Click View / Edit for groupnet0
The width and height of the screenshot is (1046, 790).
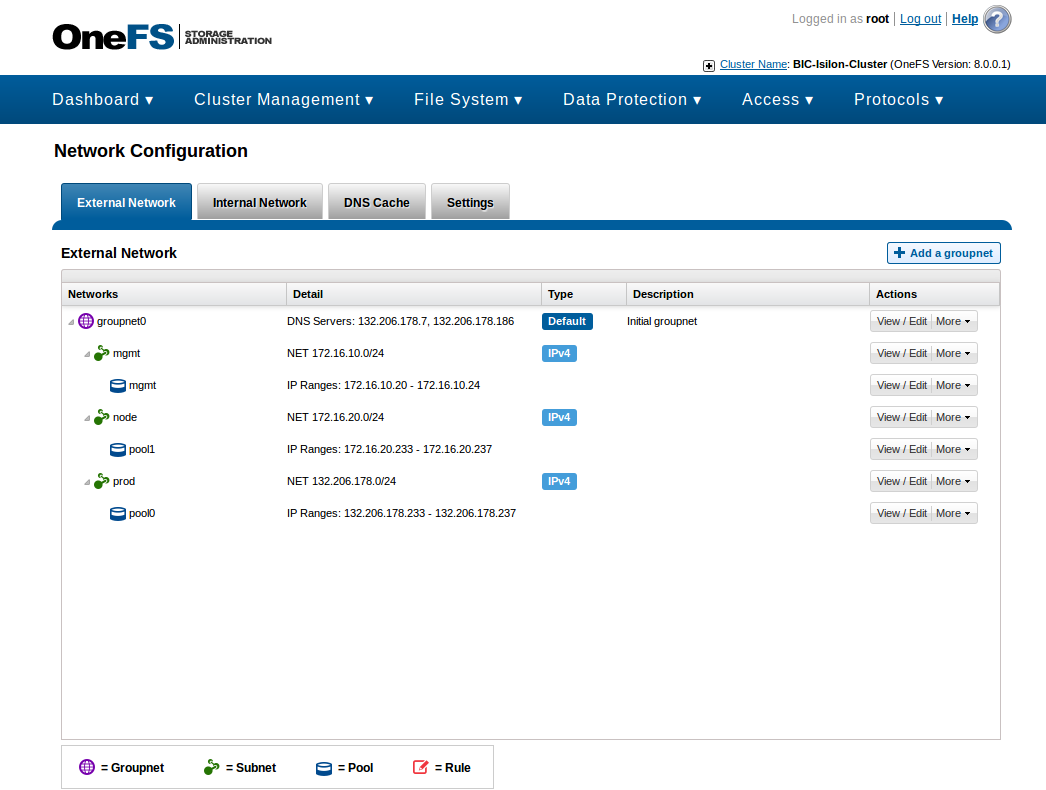901,321
